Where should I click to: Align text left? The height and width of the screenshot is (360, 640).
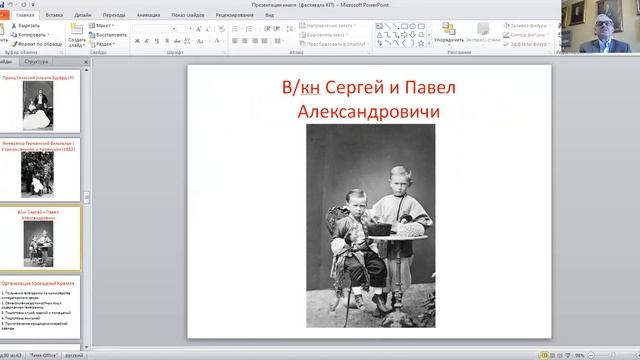[x=235, y=41]
